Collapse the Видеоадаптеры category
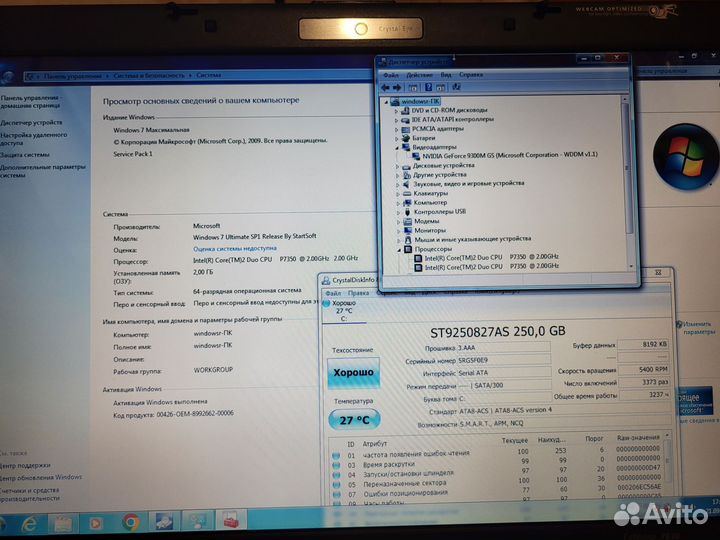 coord(398,146)
